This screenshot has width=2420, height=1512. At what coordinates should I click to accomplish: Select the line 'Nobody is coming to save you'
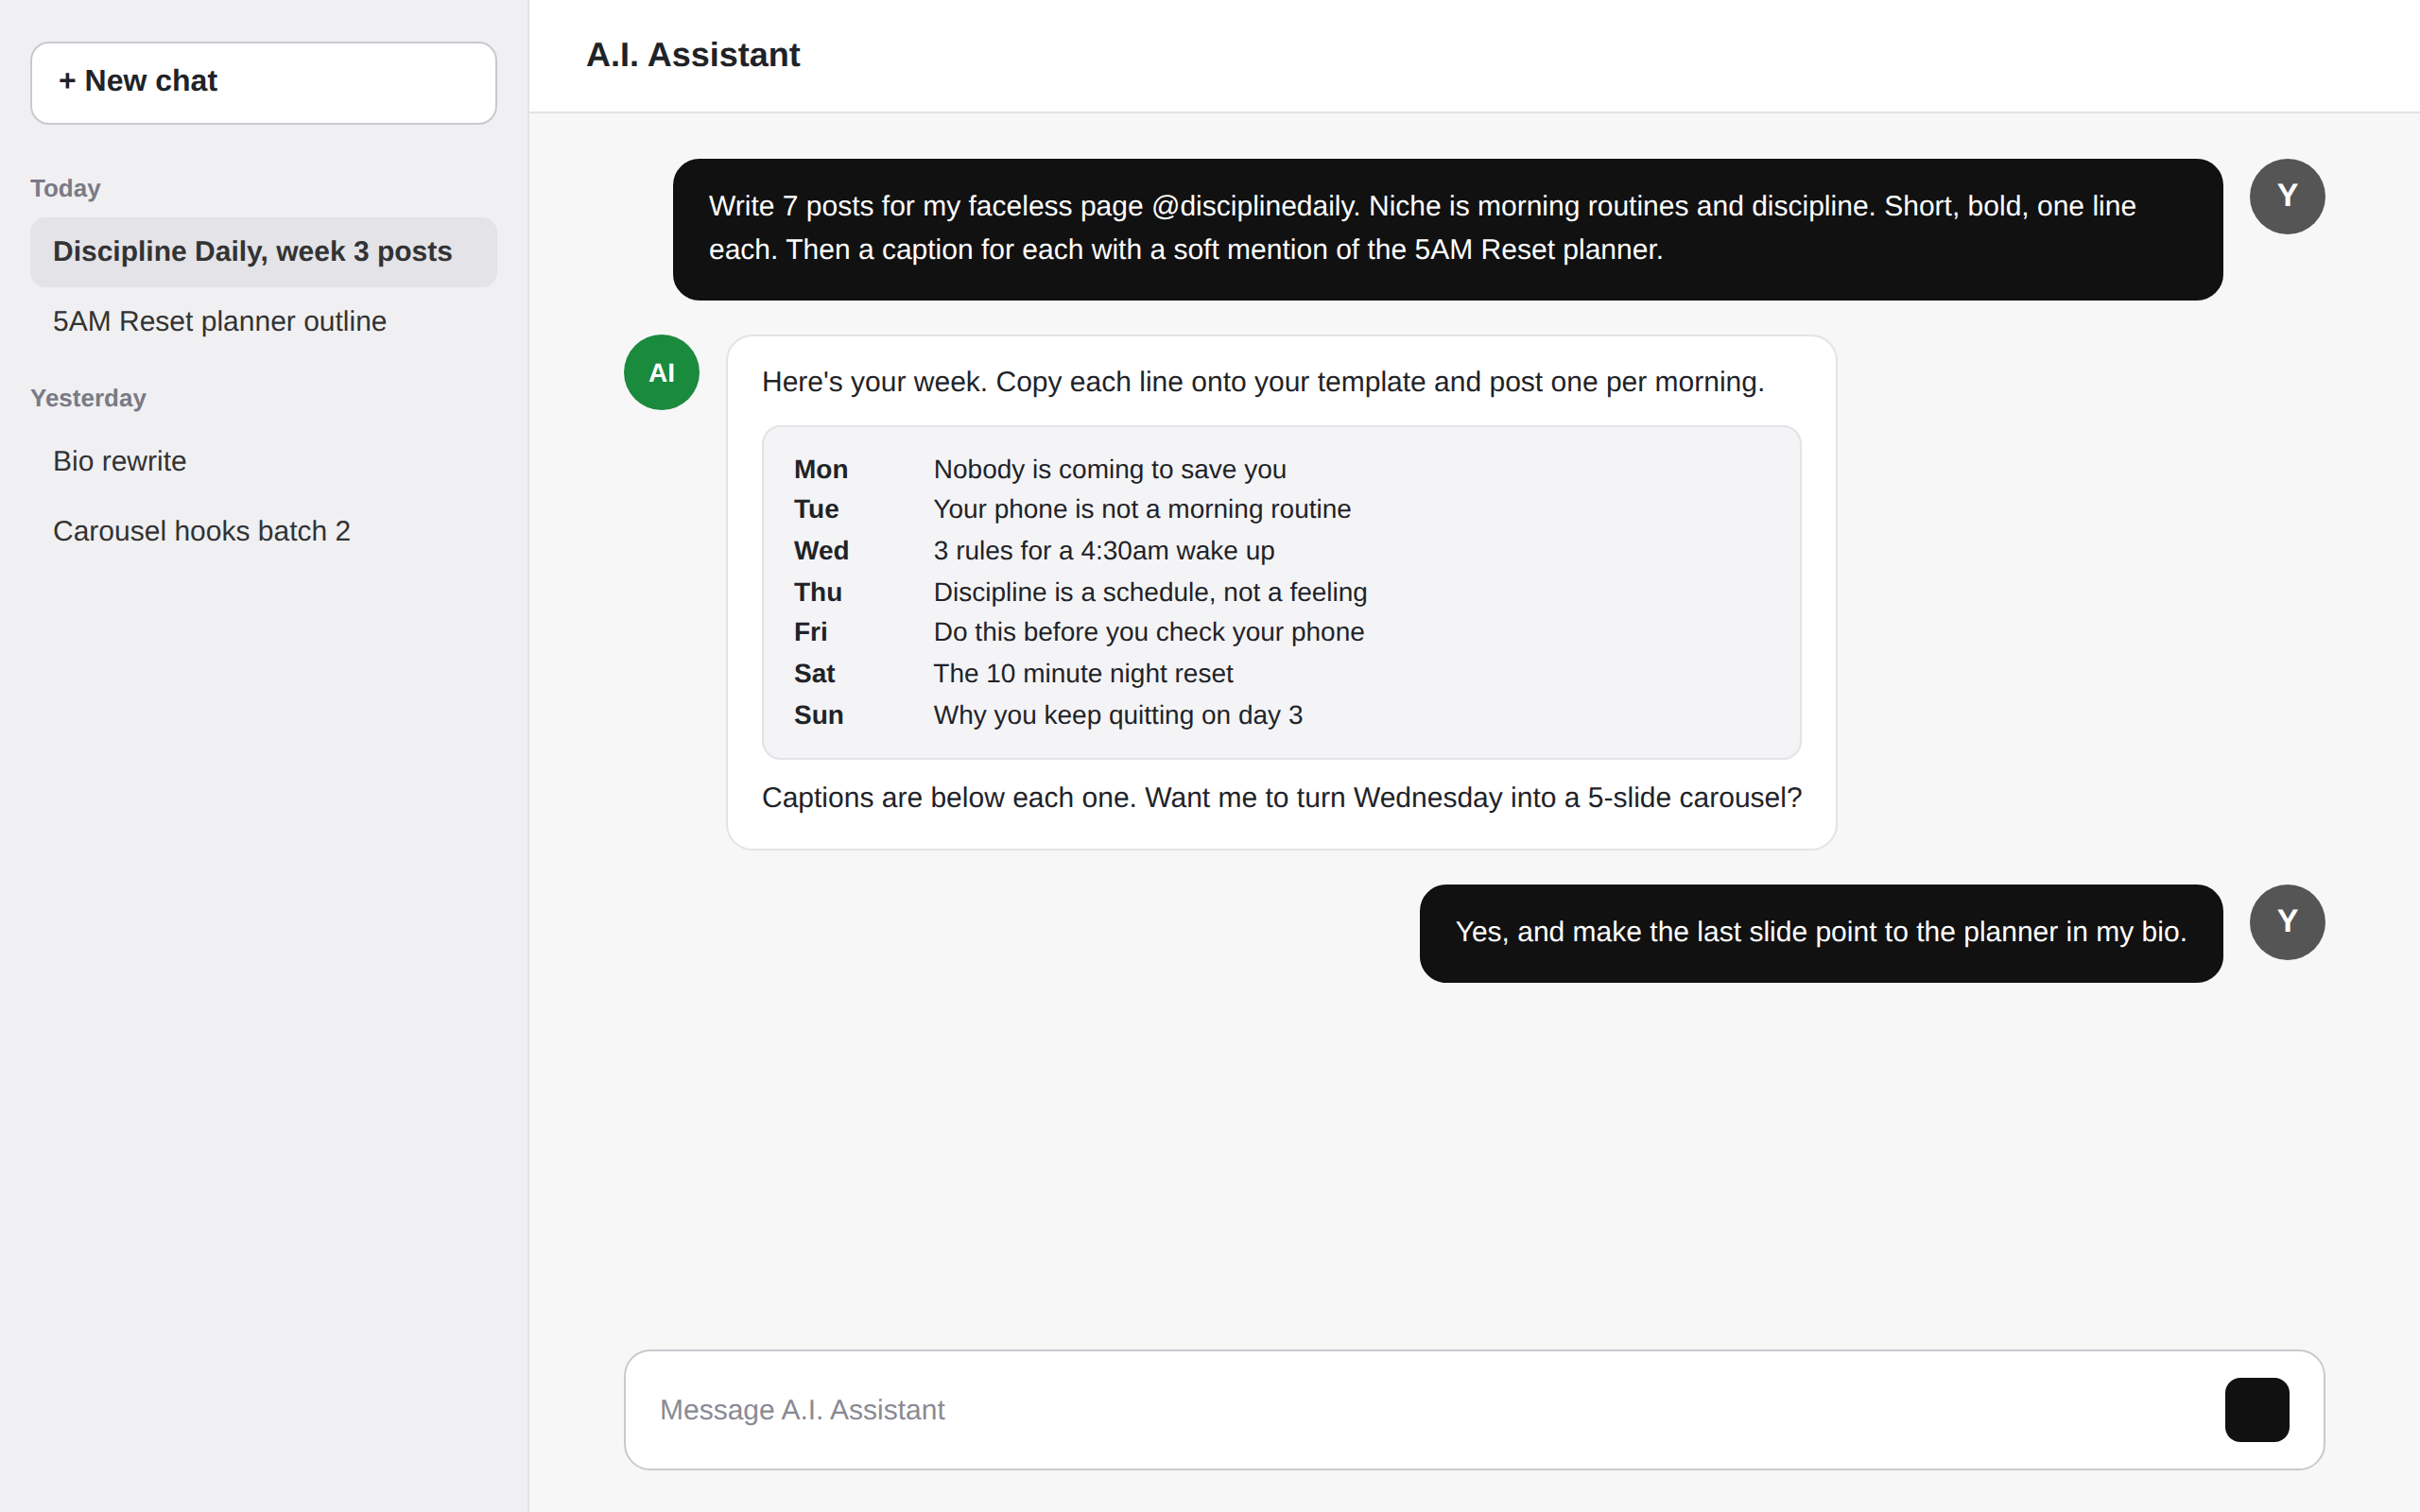[1110, 469]
